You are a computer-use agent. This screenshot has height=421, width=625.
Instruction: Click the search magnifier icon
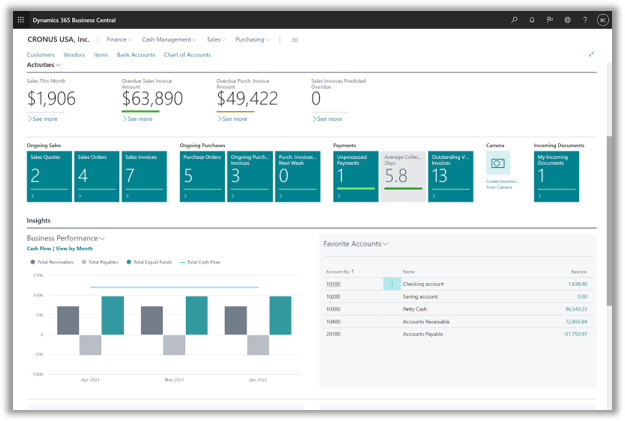click(x=514, y=20)
